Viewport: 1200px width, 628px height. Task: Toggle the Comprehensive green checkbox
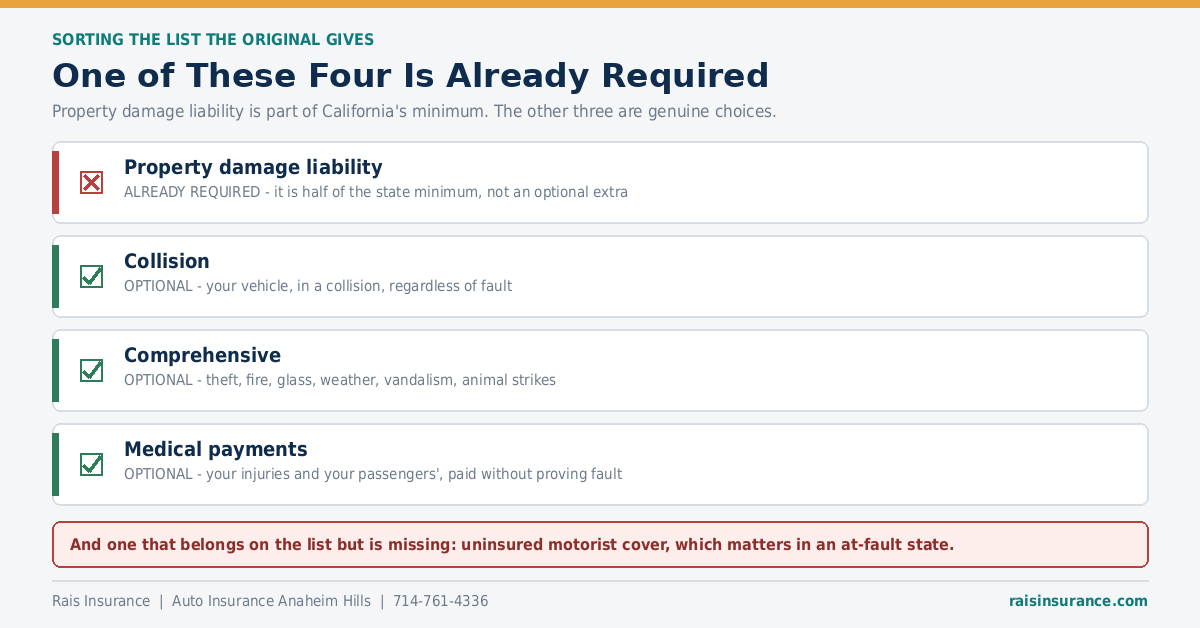(91, 370)
